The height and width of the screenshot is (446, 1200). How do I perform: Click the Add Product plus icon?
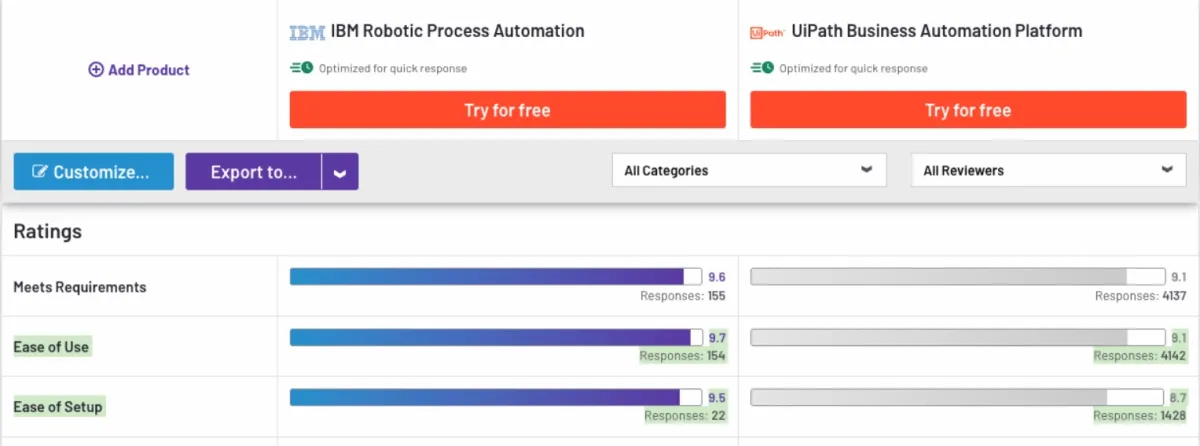[96, 70]
